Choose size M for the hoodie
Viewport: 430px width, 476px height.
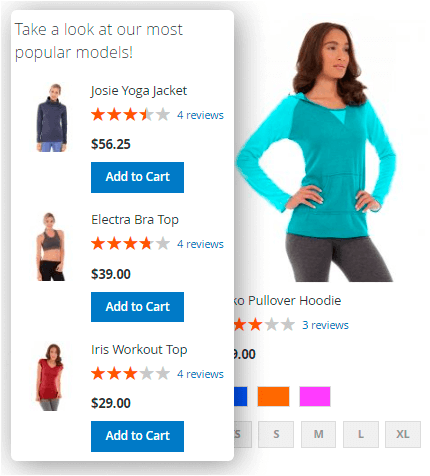point(318,434)
